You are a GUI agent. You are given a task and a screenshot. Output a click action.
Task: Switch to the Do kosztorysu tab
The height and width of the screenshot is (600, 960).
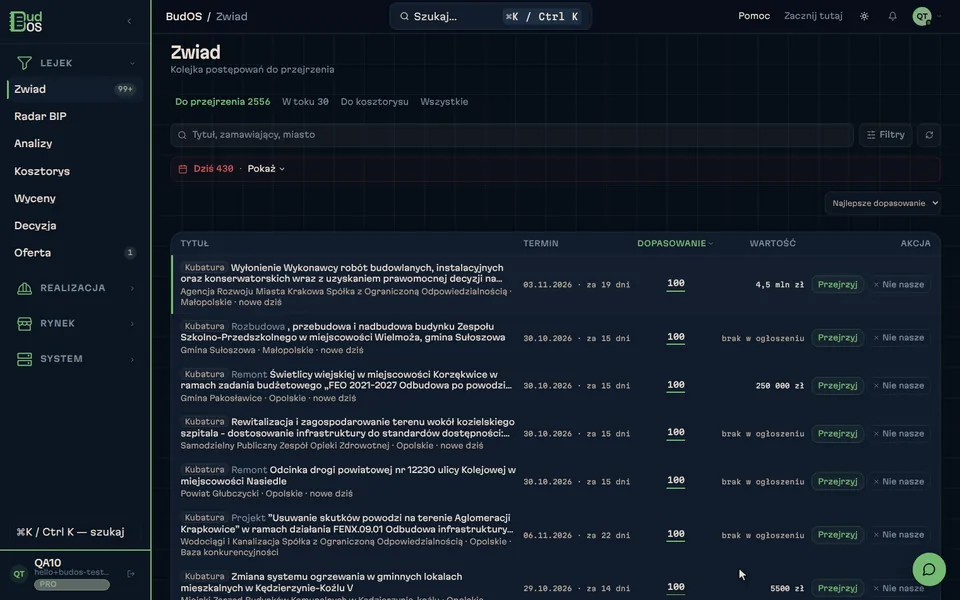374,102
